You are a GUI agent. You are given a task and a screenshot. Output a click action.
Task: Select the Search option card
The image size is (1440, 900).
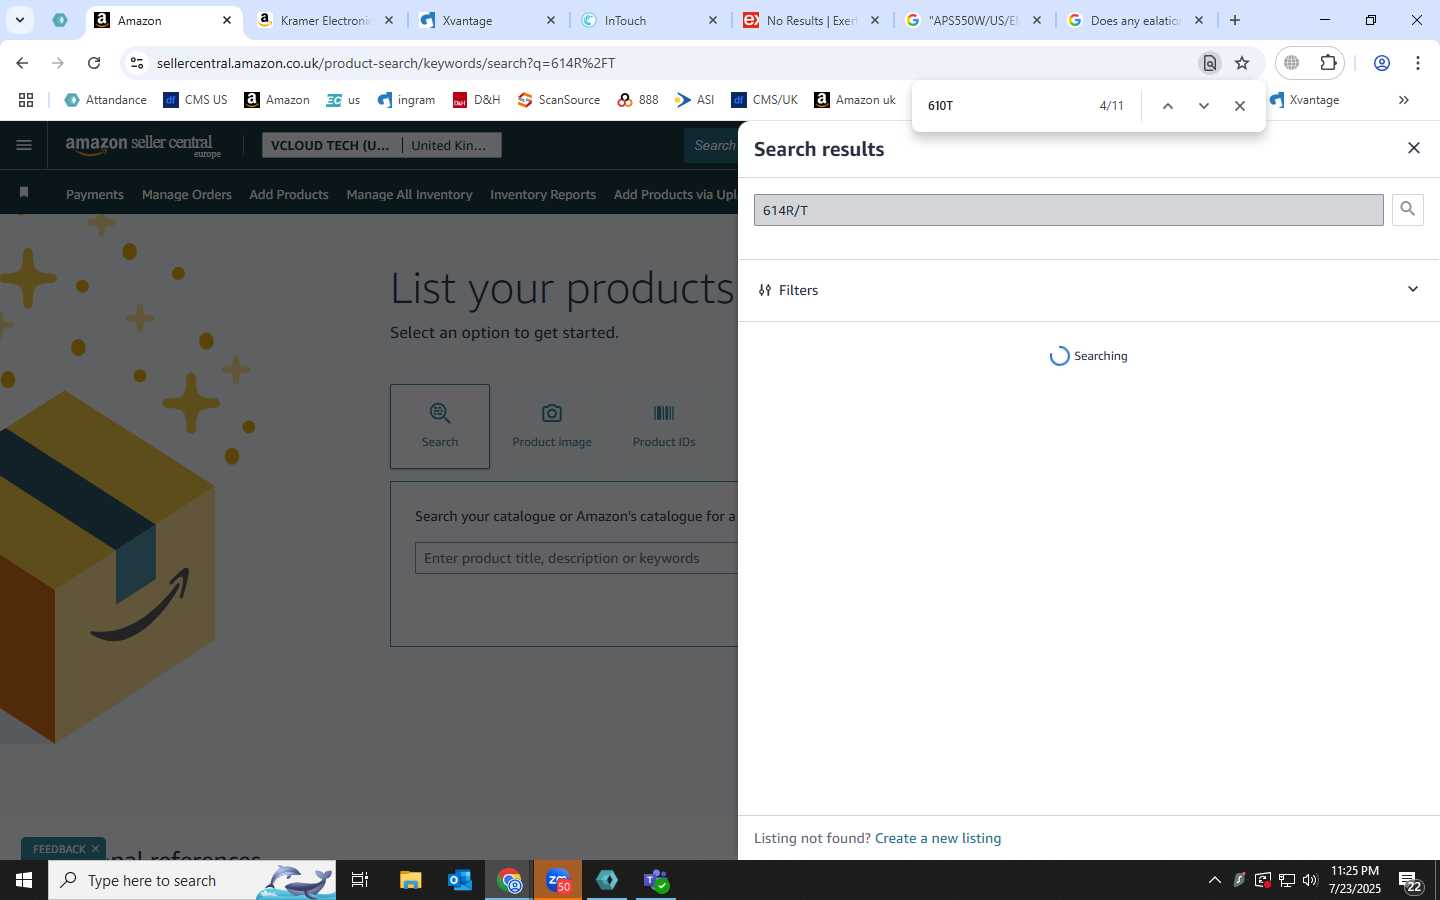pyautogui.click(x=440, y=426)
